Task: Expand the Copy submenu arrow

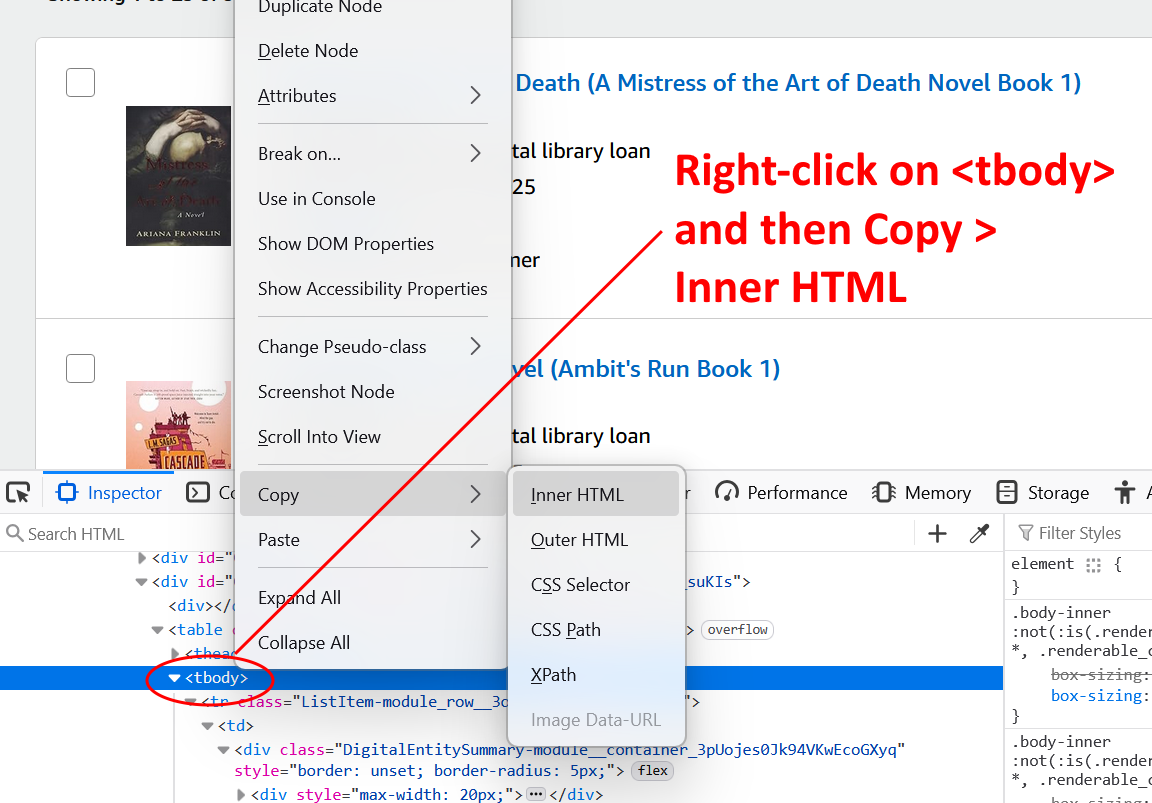Action: (x=475, y=494)
